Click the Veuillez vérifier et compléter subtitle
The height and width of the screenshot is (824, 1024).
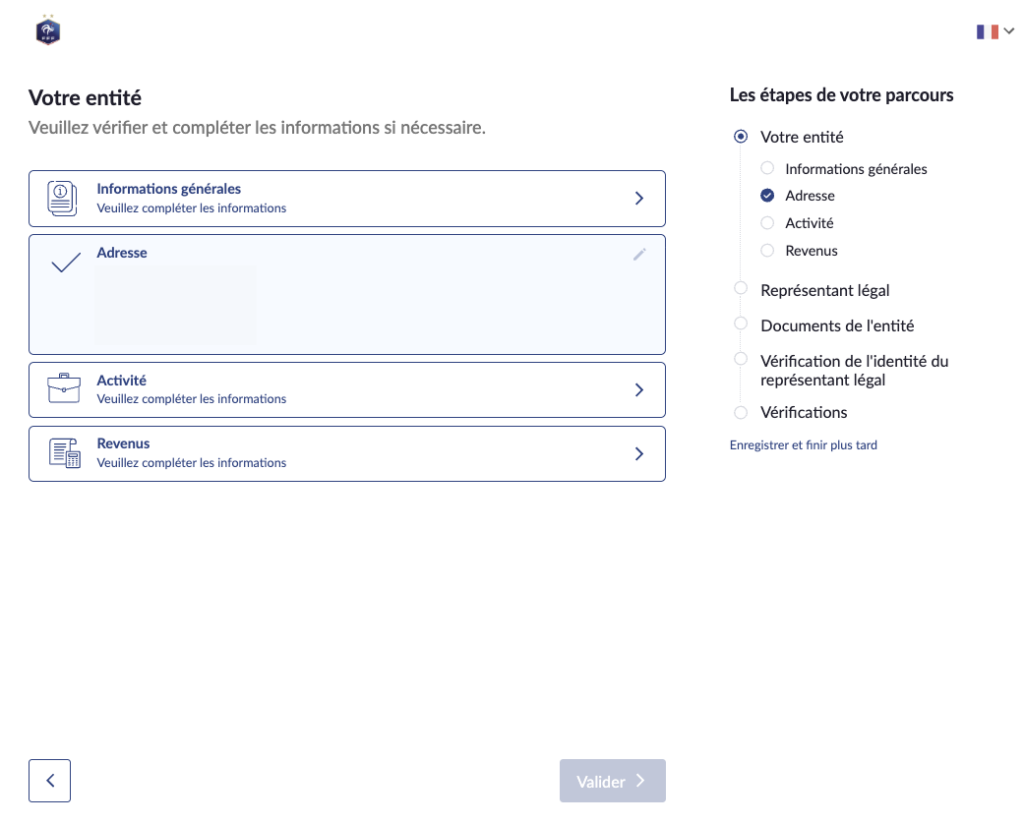[257, 127]
